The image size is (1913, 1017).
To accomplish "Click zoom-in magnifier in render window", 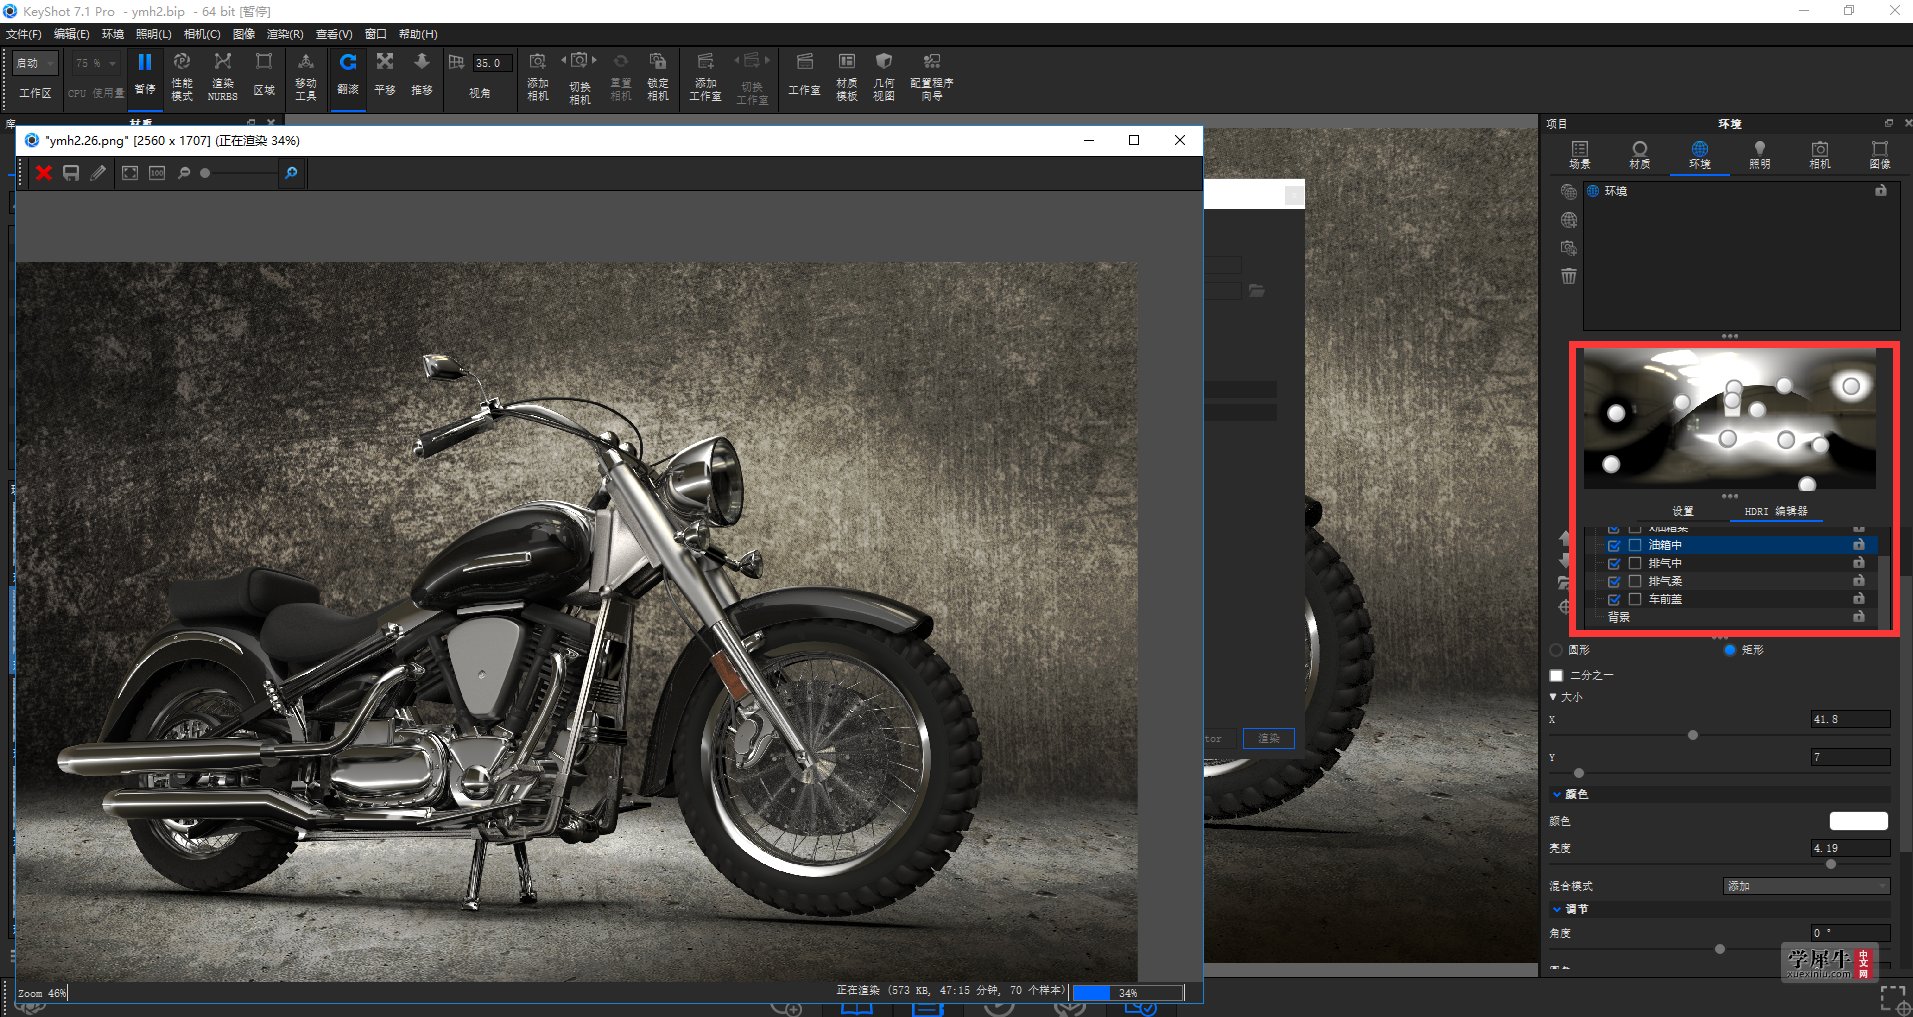I will coord(291,173).
